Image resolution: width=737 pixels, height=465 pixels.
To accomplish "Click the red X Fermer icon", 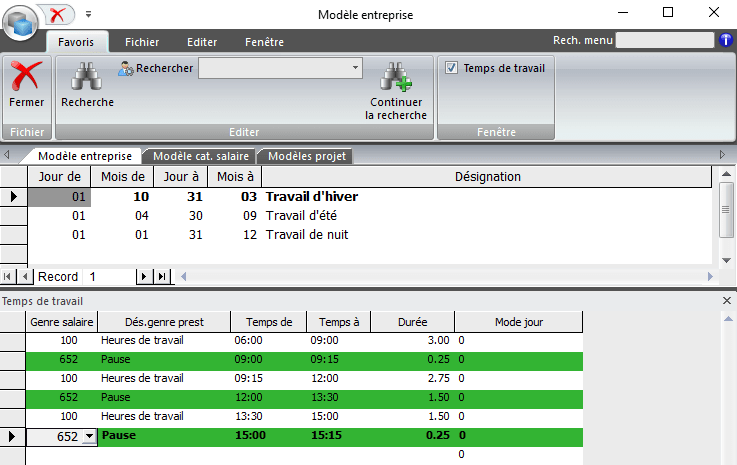I will point(26,79).
